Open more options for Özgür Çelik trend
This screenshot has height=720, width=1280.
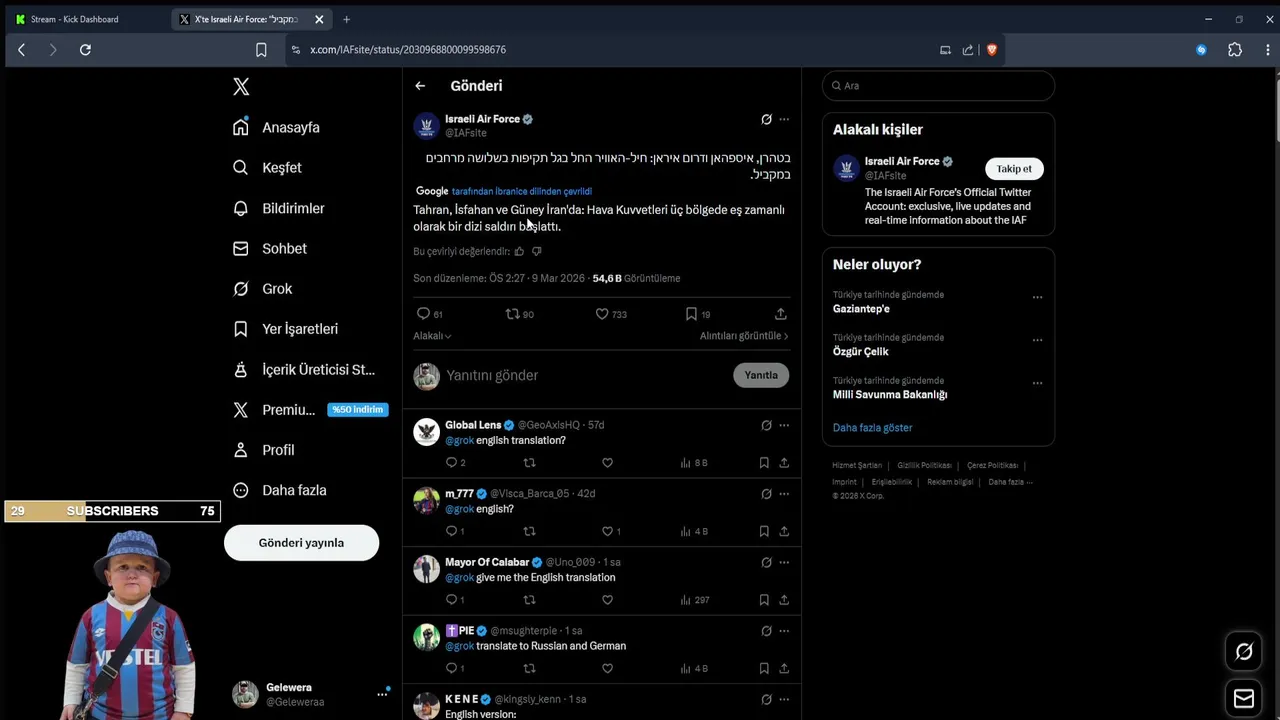(x=1037, y=340)
